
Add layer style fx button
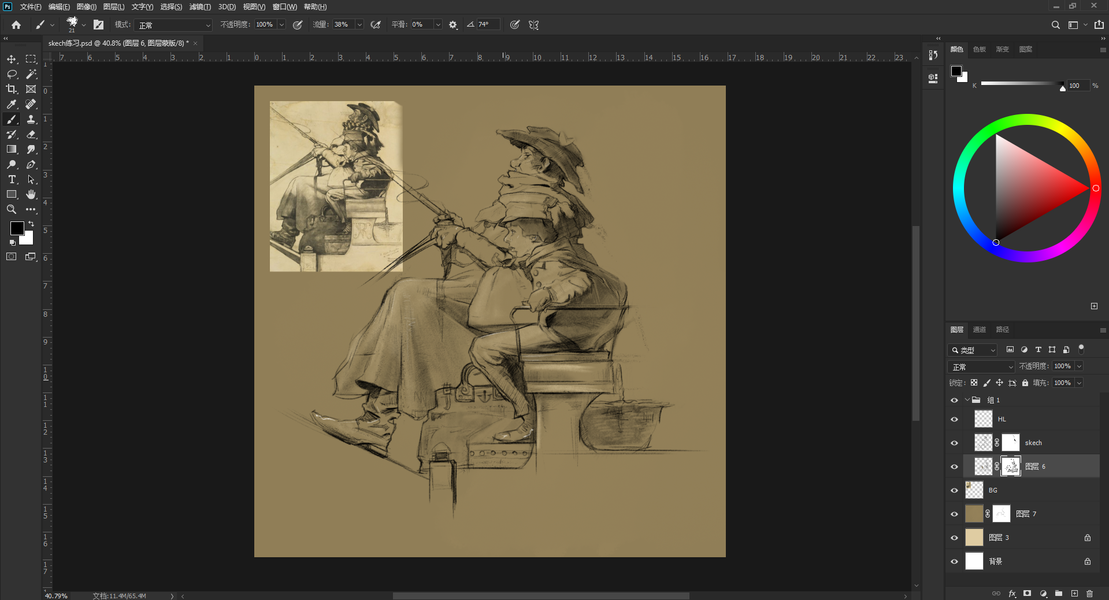(1012, 594)
